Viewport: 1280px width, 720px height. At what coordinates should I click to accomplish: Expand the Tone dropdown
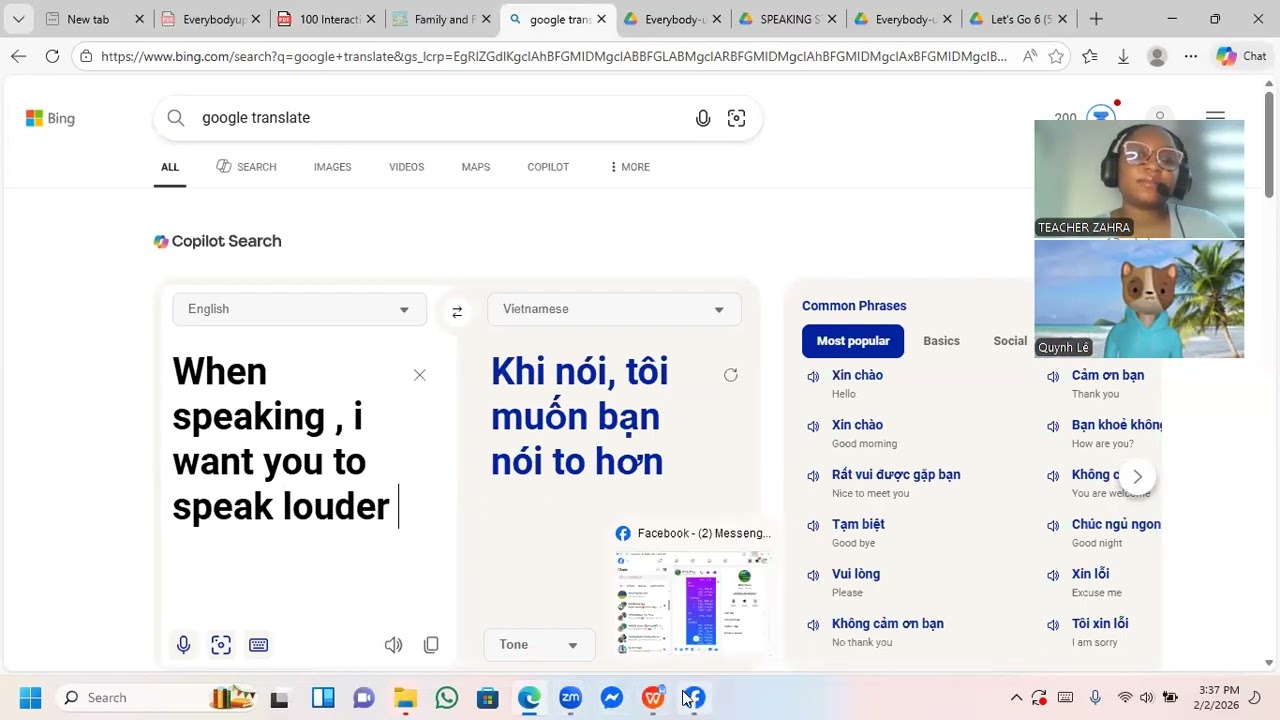click(x=539, y=645)
